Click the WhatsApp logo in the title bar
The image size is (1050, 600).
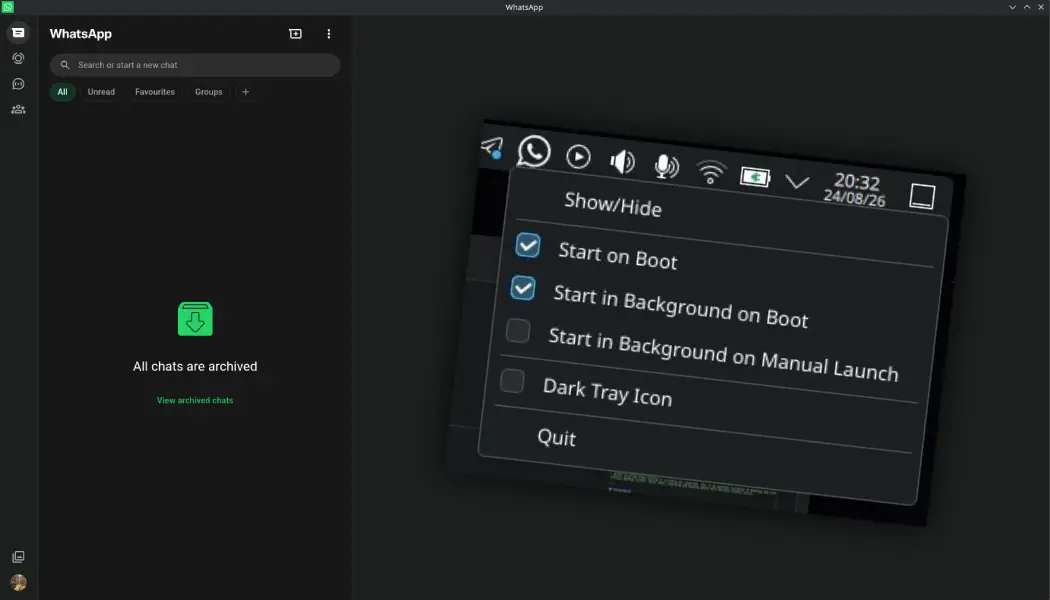[7, 7]
